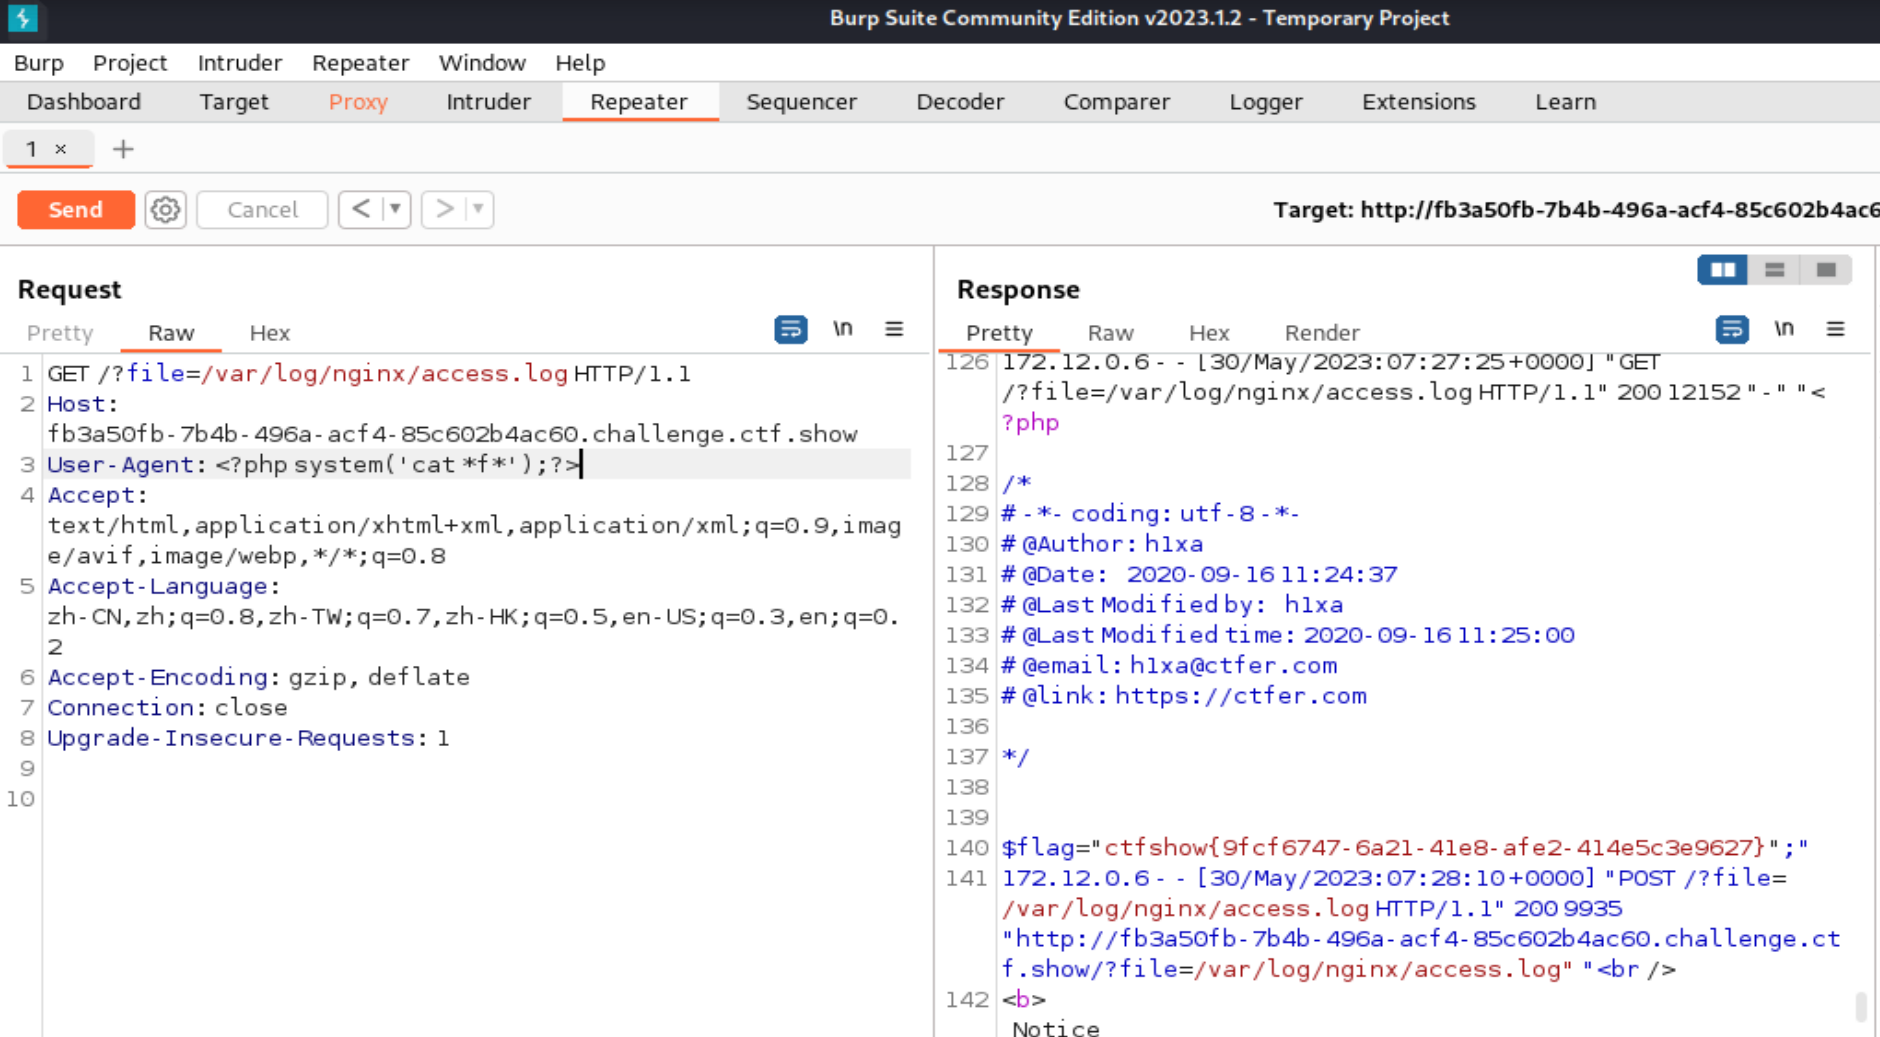Select the Repeater tool tab
The width and height of the screenshot is (1880, 1037).
(639, 102)
